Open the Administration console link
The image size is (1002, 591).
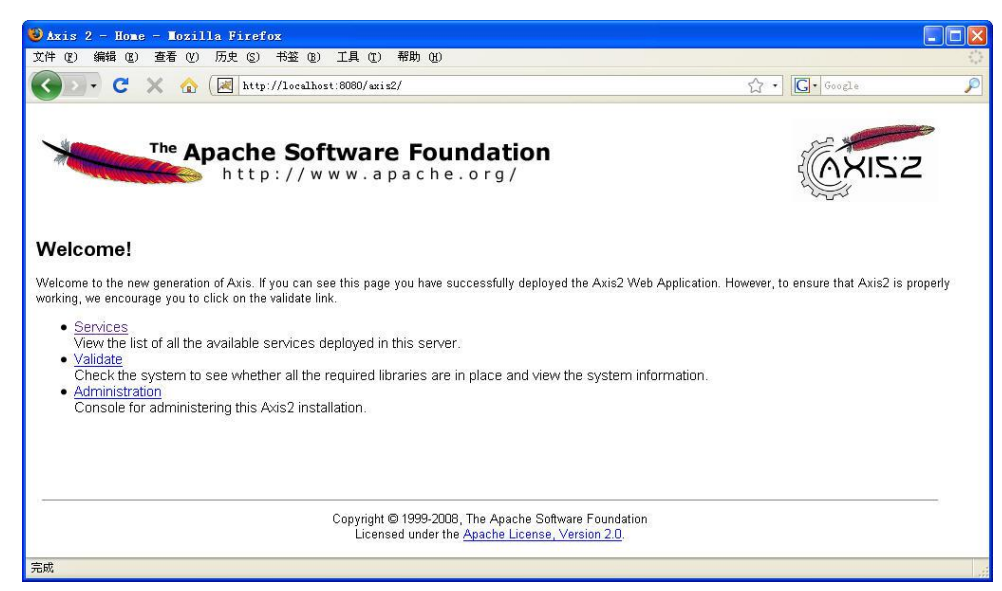(x=117, y=391)
